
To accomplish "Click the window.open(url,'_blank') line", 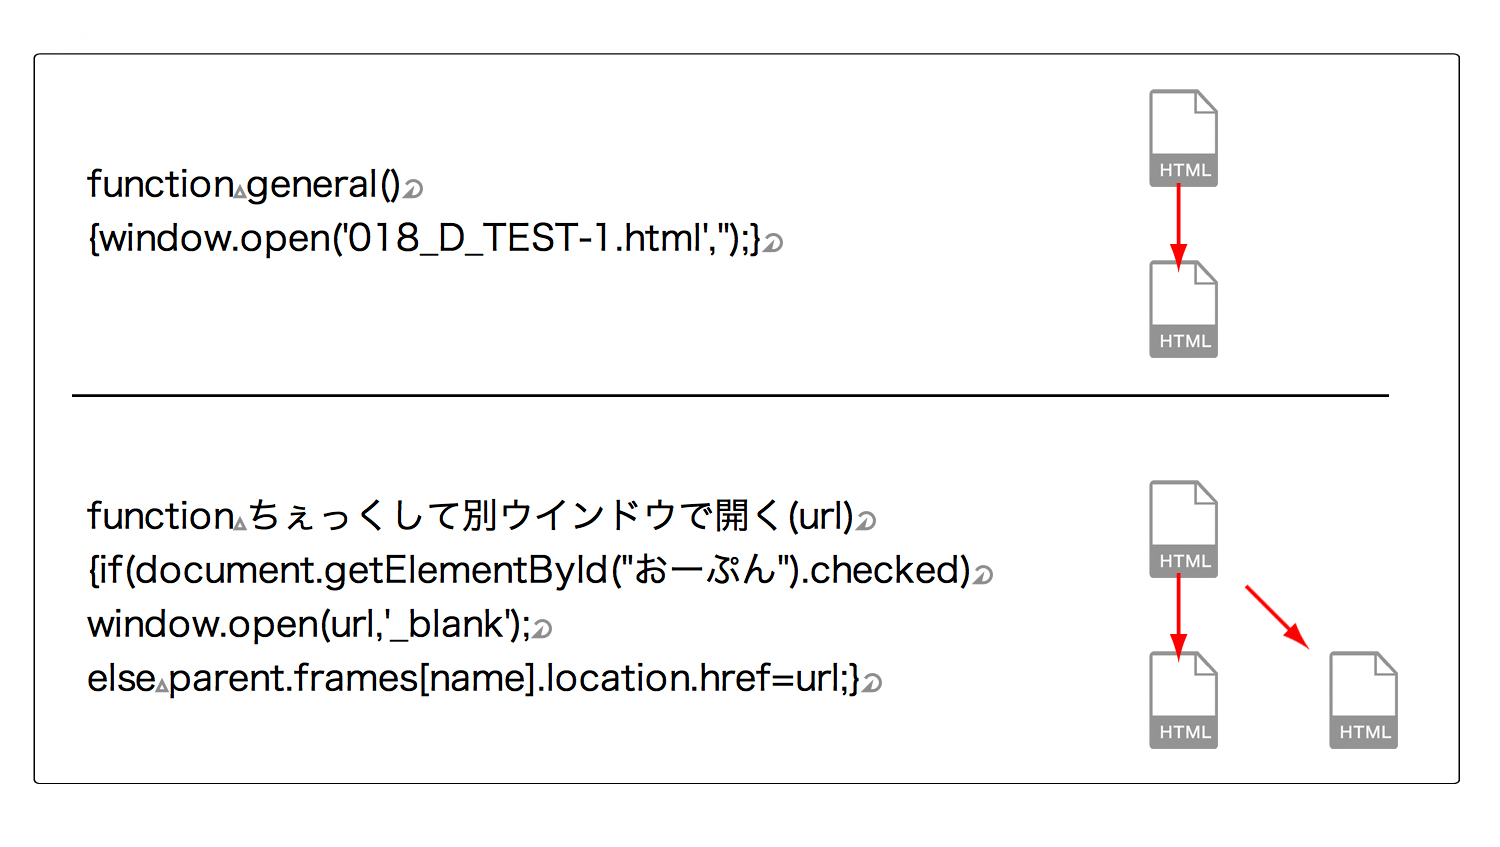I will coord(309,625).
